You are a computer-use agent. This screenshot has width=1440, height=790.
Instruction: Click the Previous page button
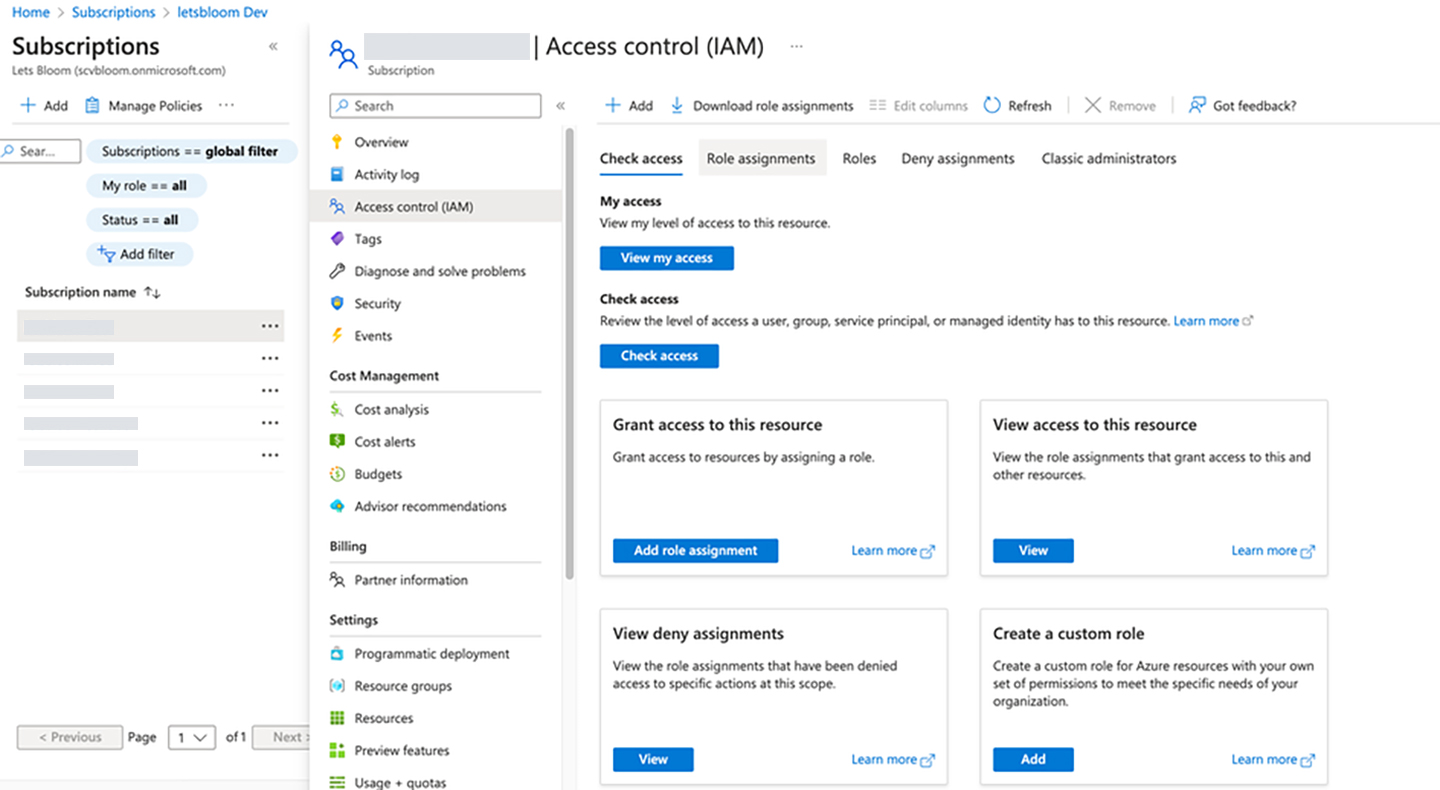point(70,737)
